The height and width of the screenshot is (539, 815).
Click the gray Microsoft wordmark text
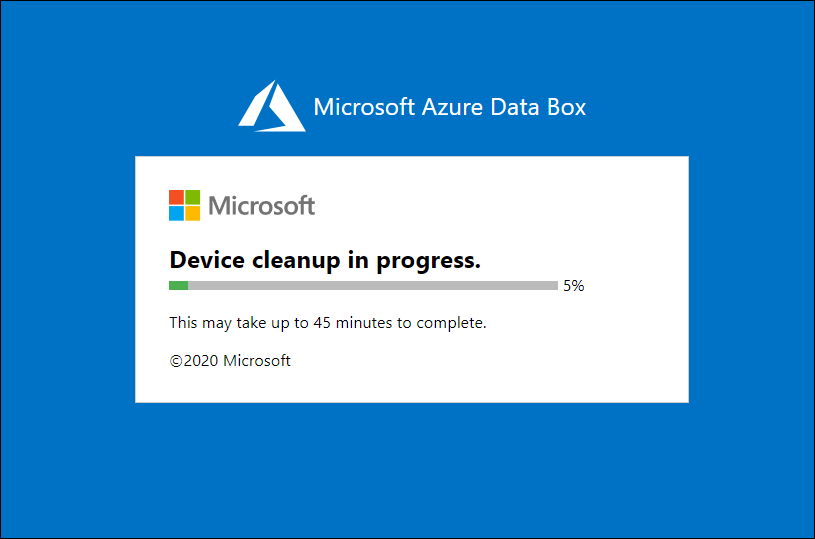pos(261,206)
